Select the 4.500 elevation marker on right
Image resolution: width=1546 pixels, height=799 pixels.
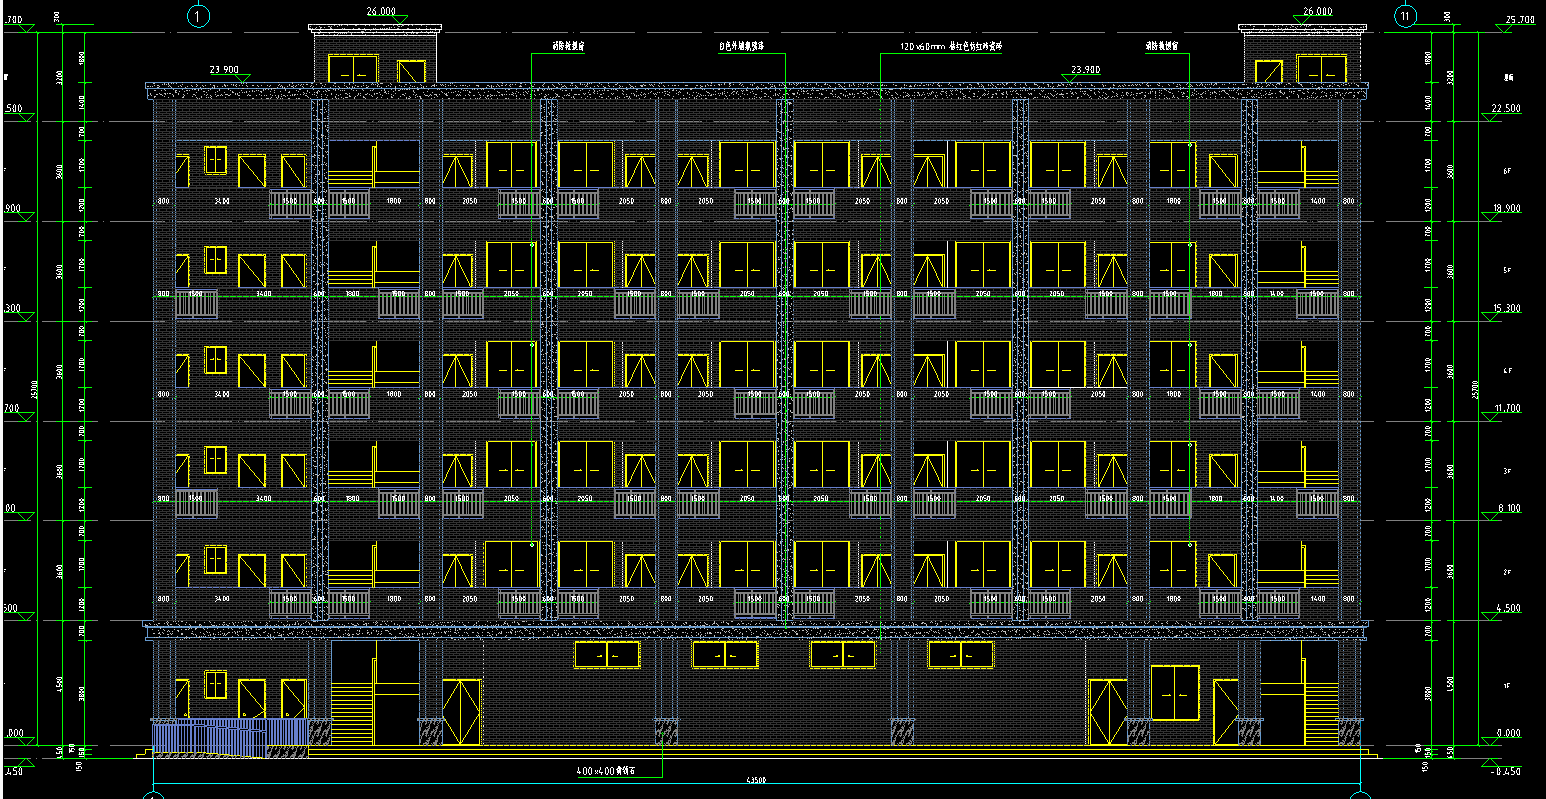1505,608
